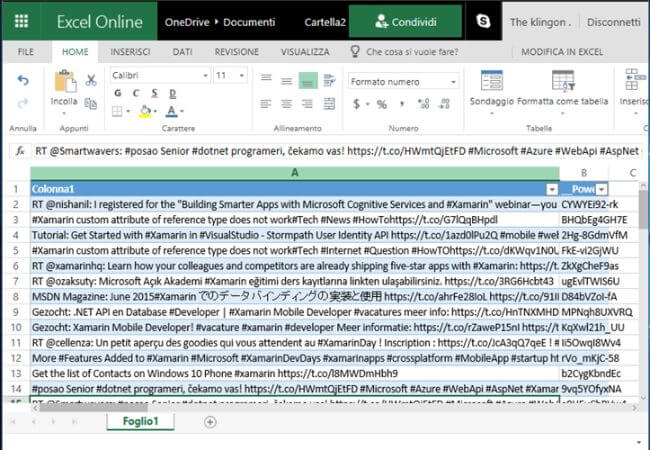Open the font size 11 dropdown
The width and height of the screenshot is (650, 450).
242,76
